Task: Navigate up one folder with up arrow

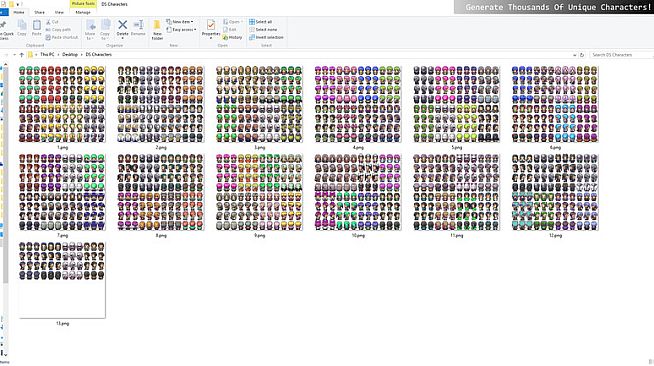Action: [x=22, y=55]
